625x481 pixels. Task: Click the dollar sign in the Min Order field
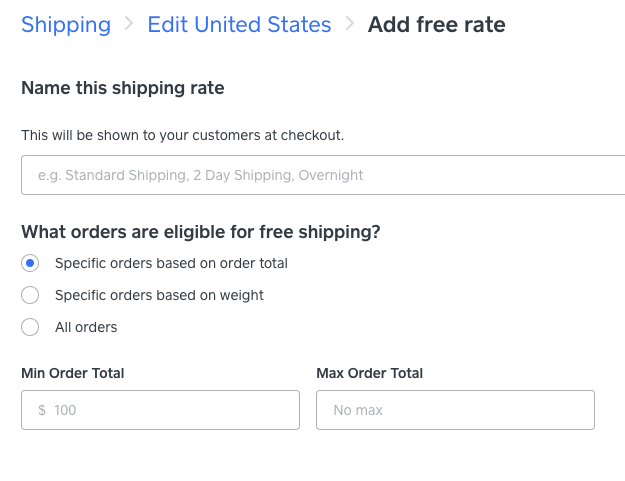(42, 410)
